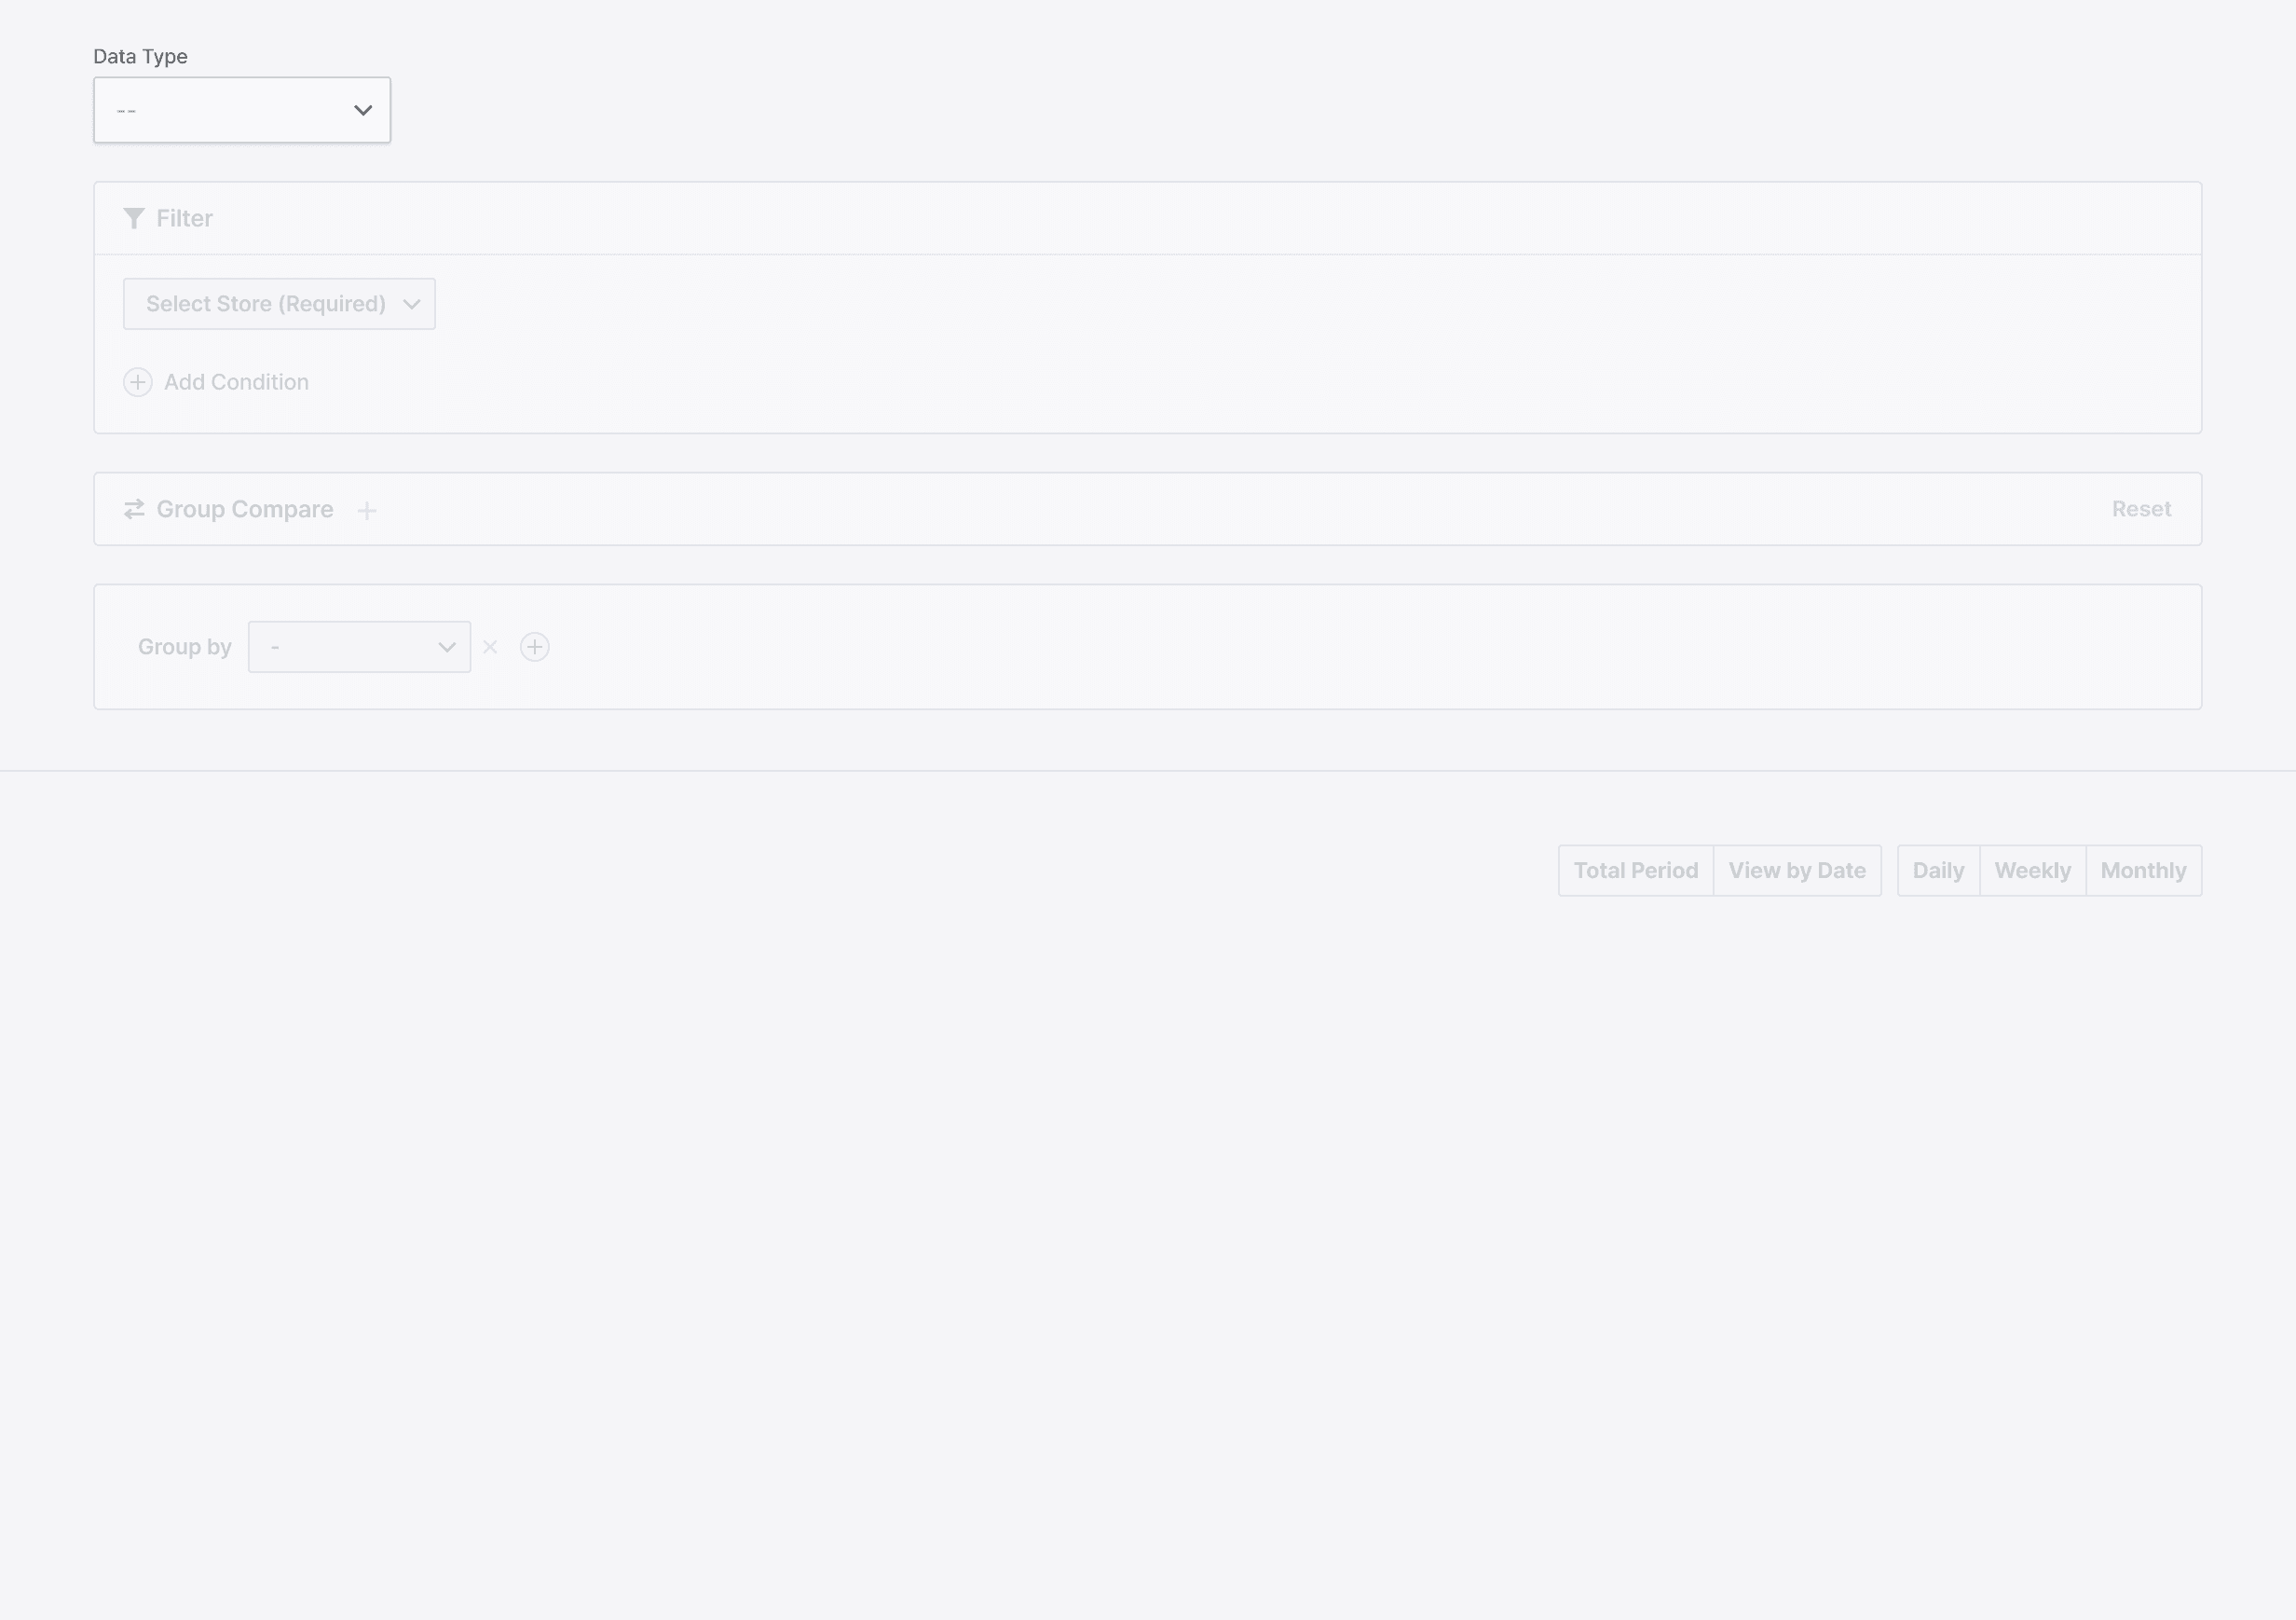2296x1620 pixels.
Task: Click the Add Condition text link
Action: [x=236, y=382]
